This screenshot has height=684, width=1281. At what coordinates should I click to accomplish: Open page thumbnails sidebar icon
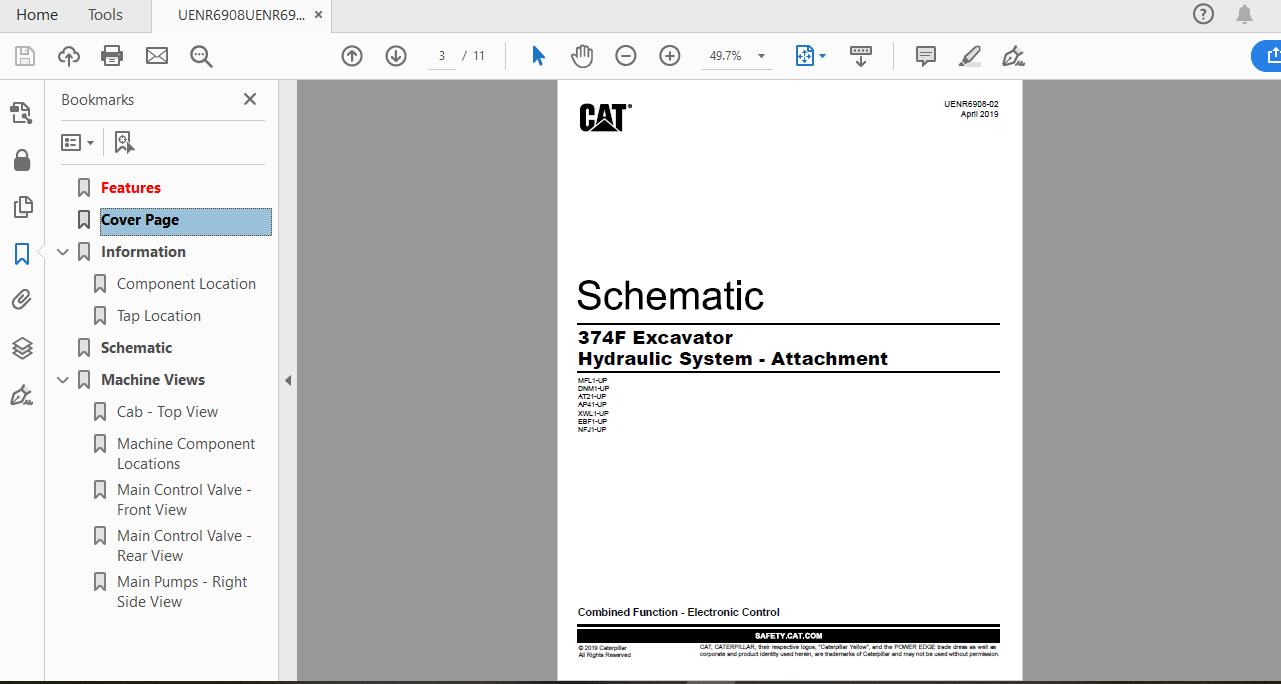click(x=22, y=207)
